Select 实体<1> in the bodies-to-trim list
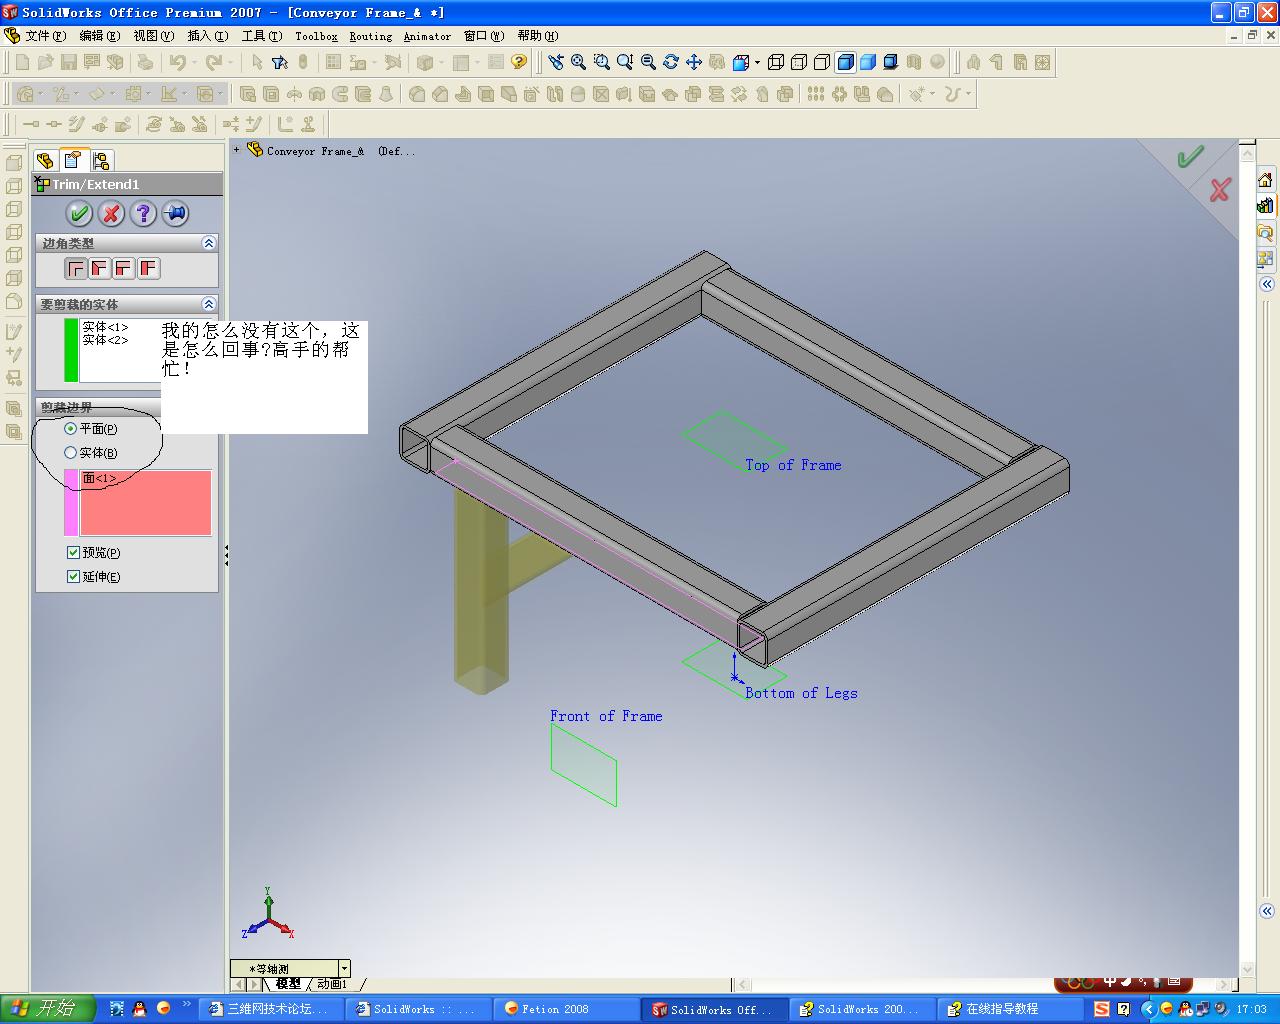1280x1024 pixels. [x=105, y=327]
